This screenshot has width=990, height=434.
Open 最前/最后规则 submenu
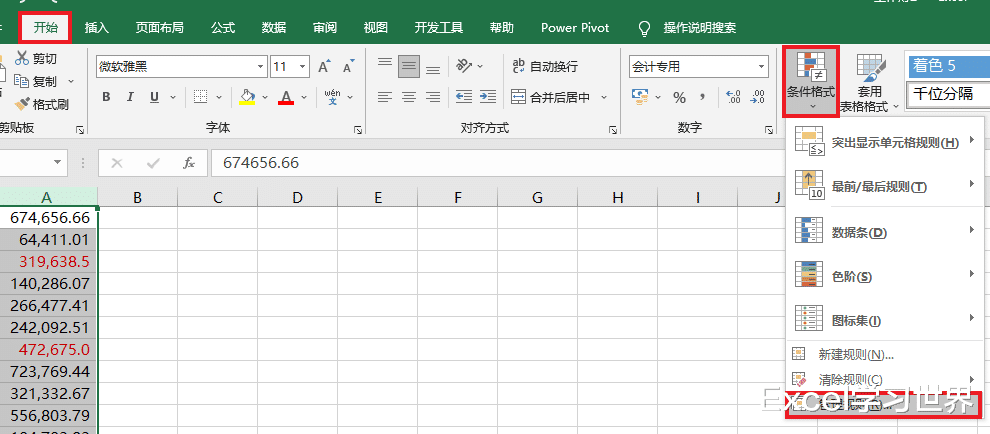click(x=885, y=186)
